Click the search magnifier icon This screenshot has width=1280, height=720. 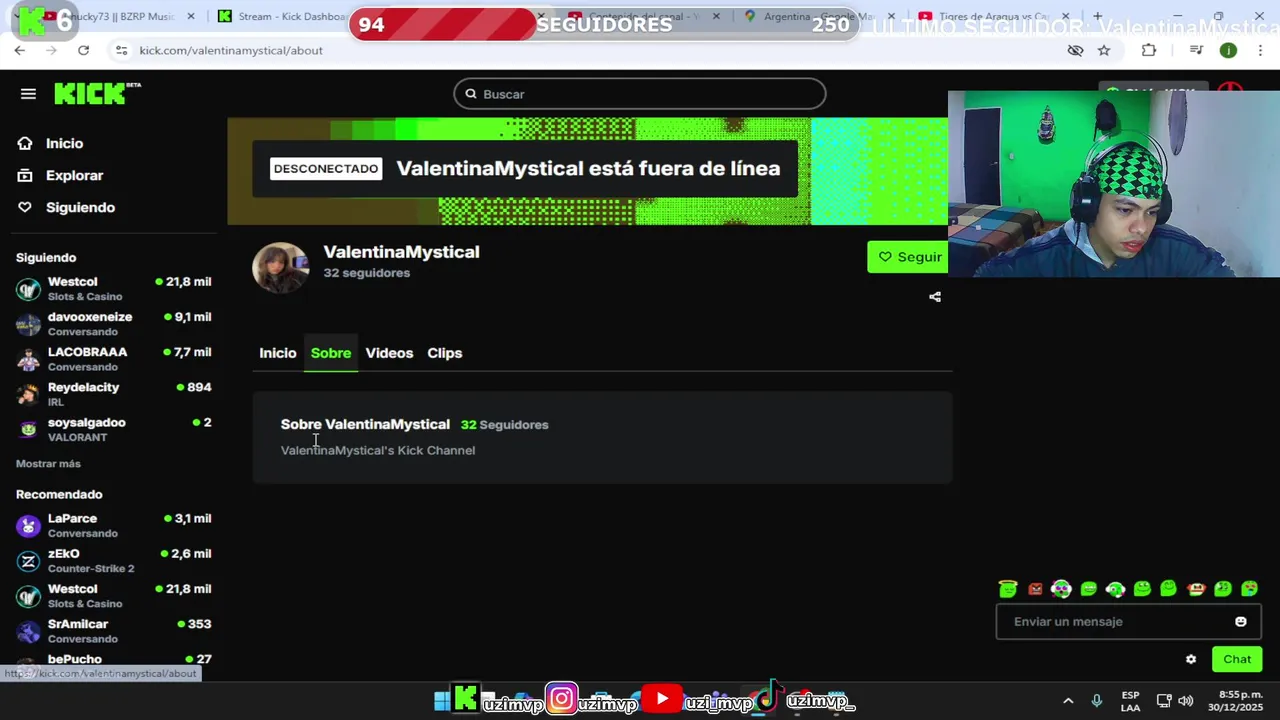[471, 94]
